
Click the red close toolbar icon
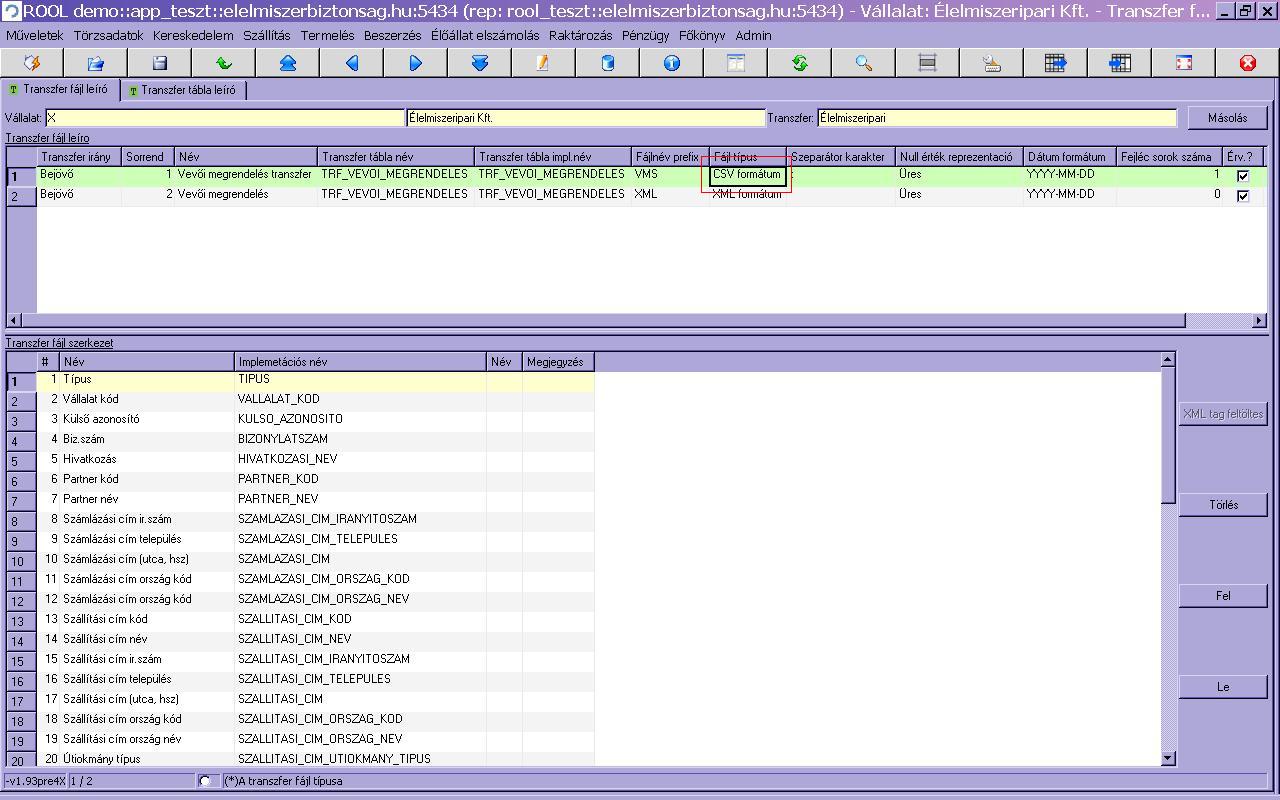tap(1248, 63)
